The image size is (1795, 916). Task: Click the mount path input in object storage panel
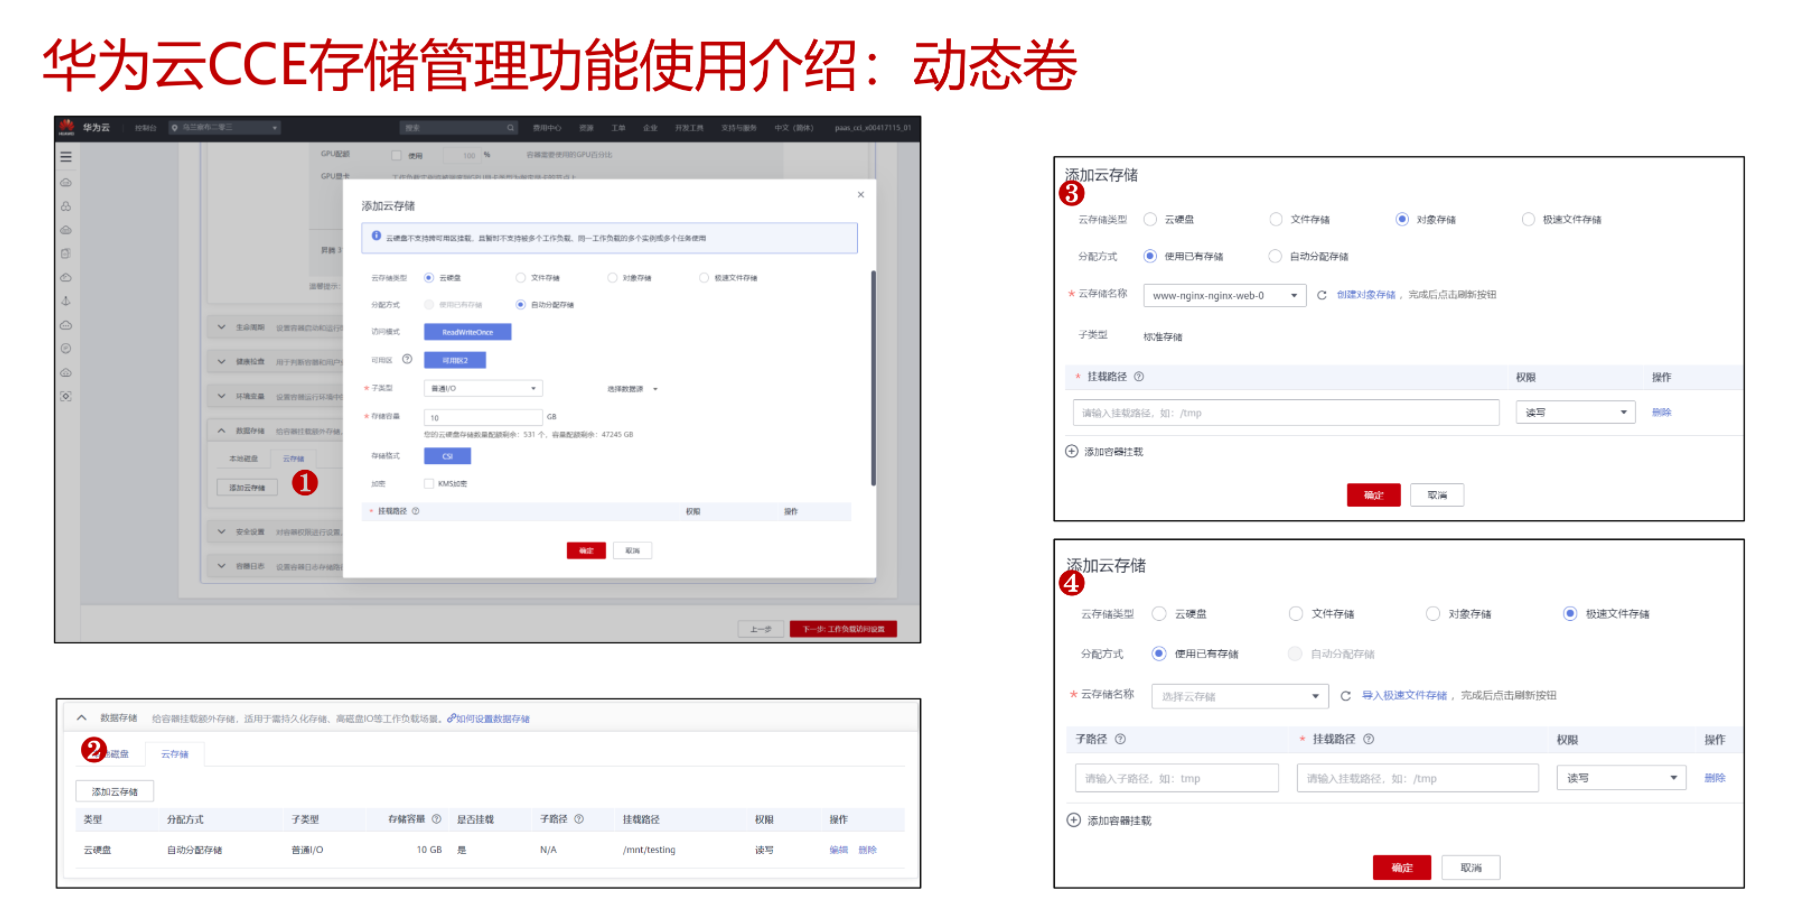1286,412
